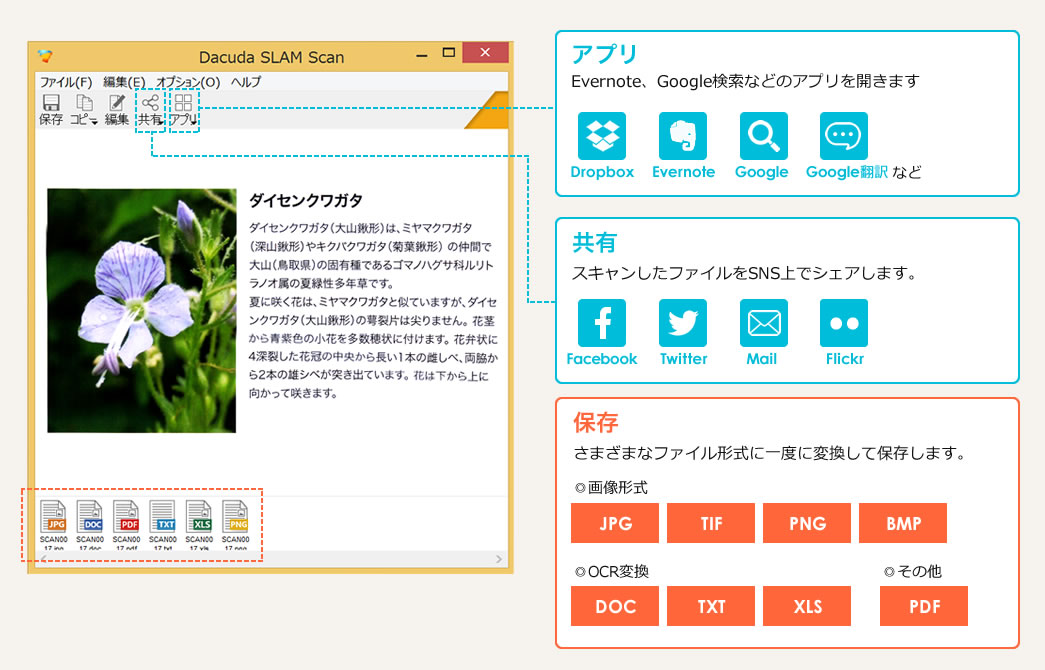The width and height of the screenshot is (1045, 670).
Task: Click the Facebook share icon
Action: pyautogui.click(x=602, y=323)
